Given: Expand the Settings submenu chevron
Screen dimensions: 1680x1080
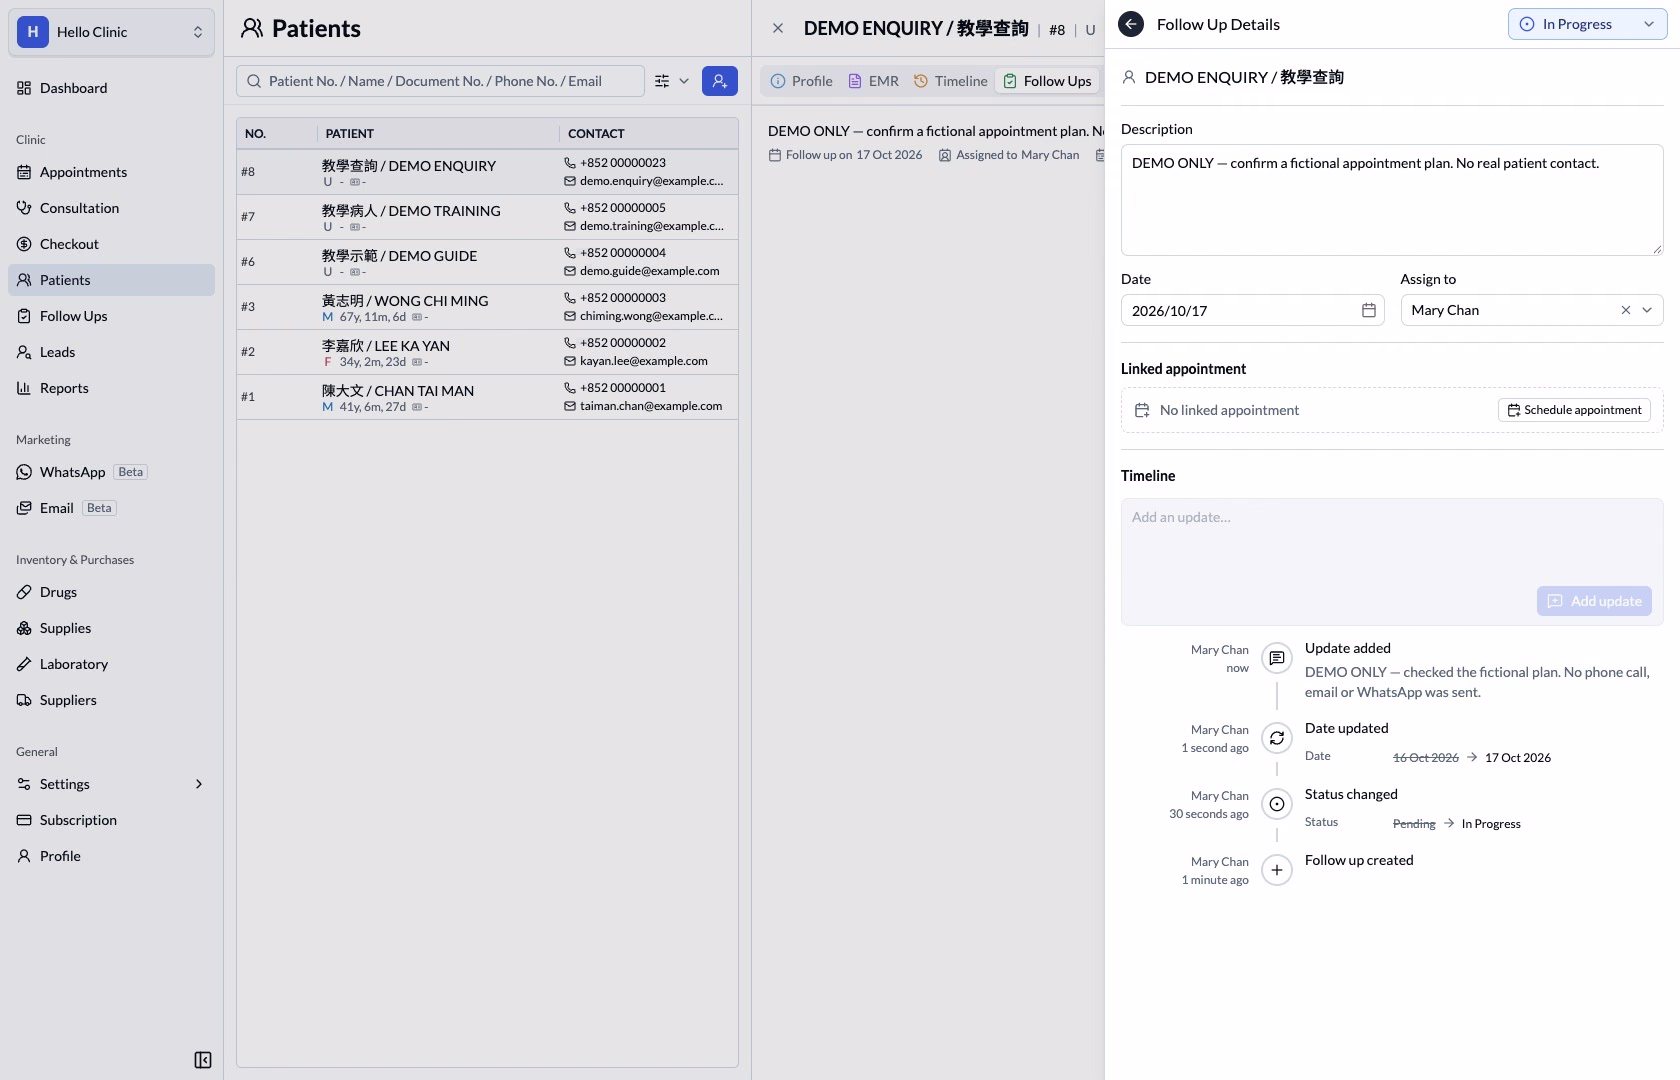Looking at the screenshot, I should pos(199,784).
